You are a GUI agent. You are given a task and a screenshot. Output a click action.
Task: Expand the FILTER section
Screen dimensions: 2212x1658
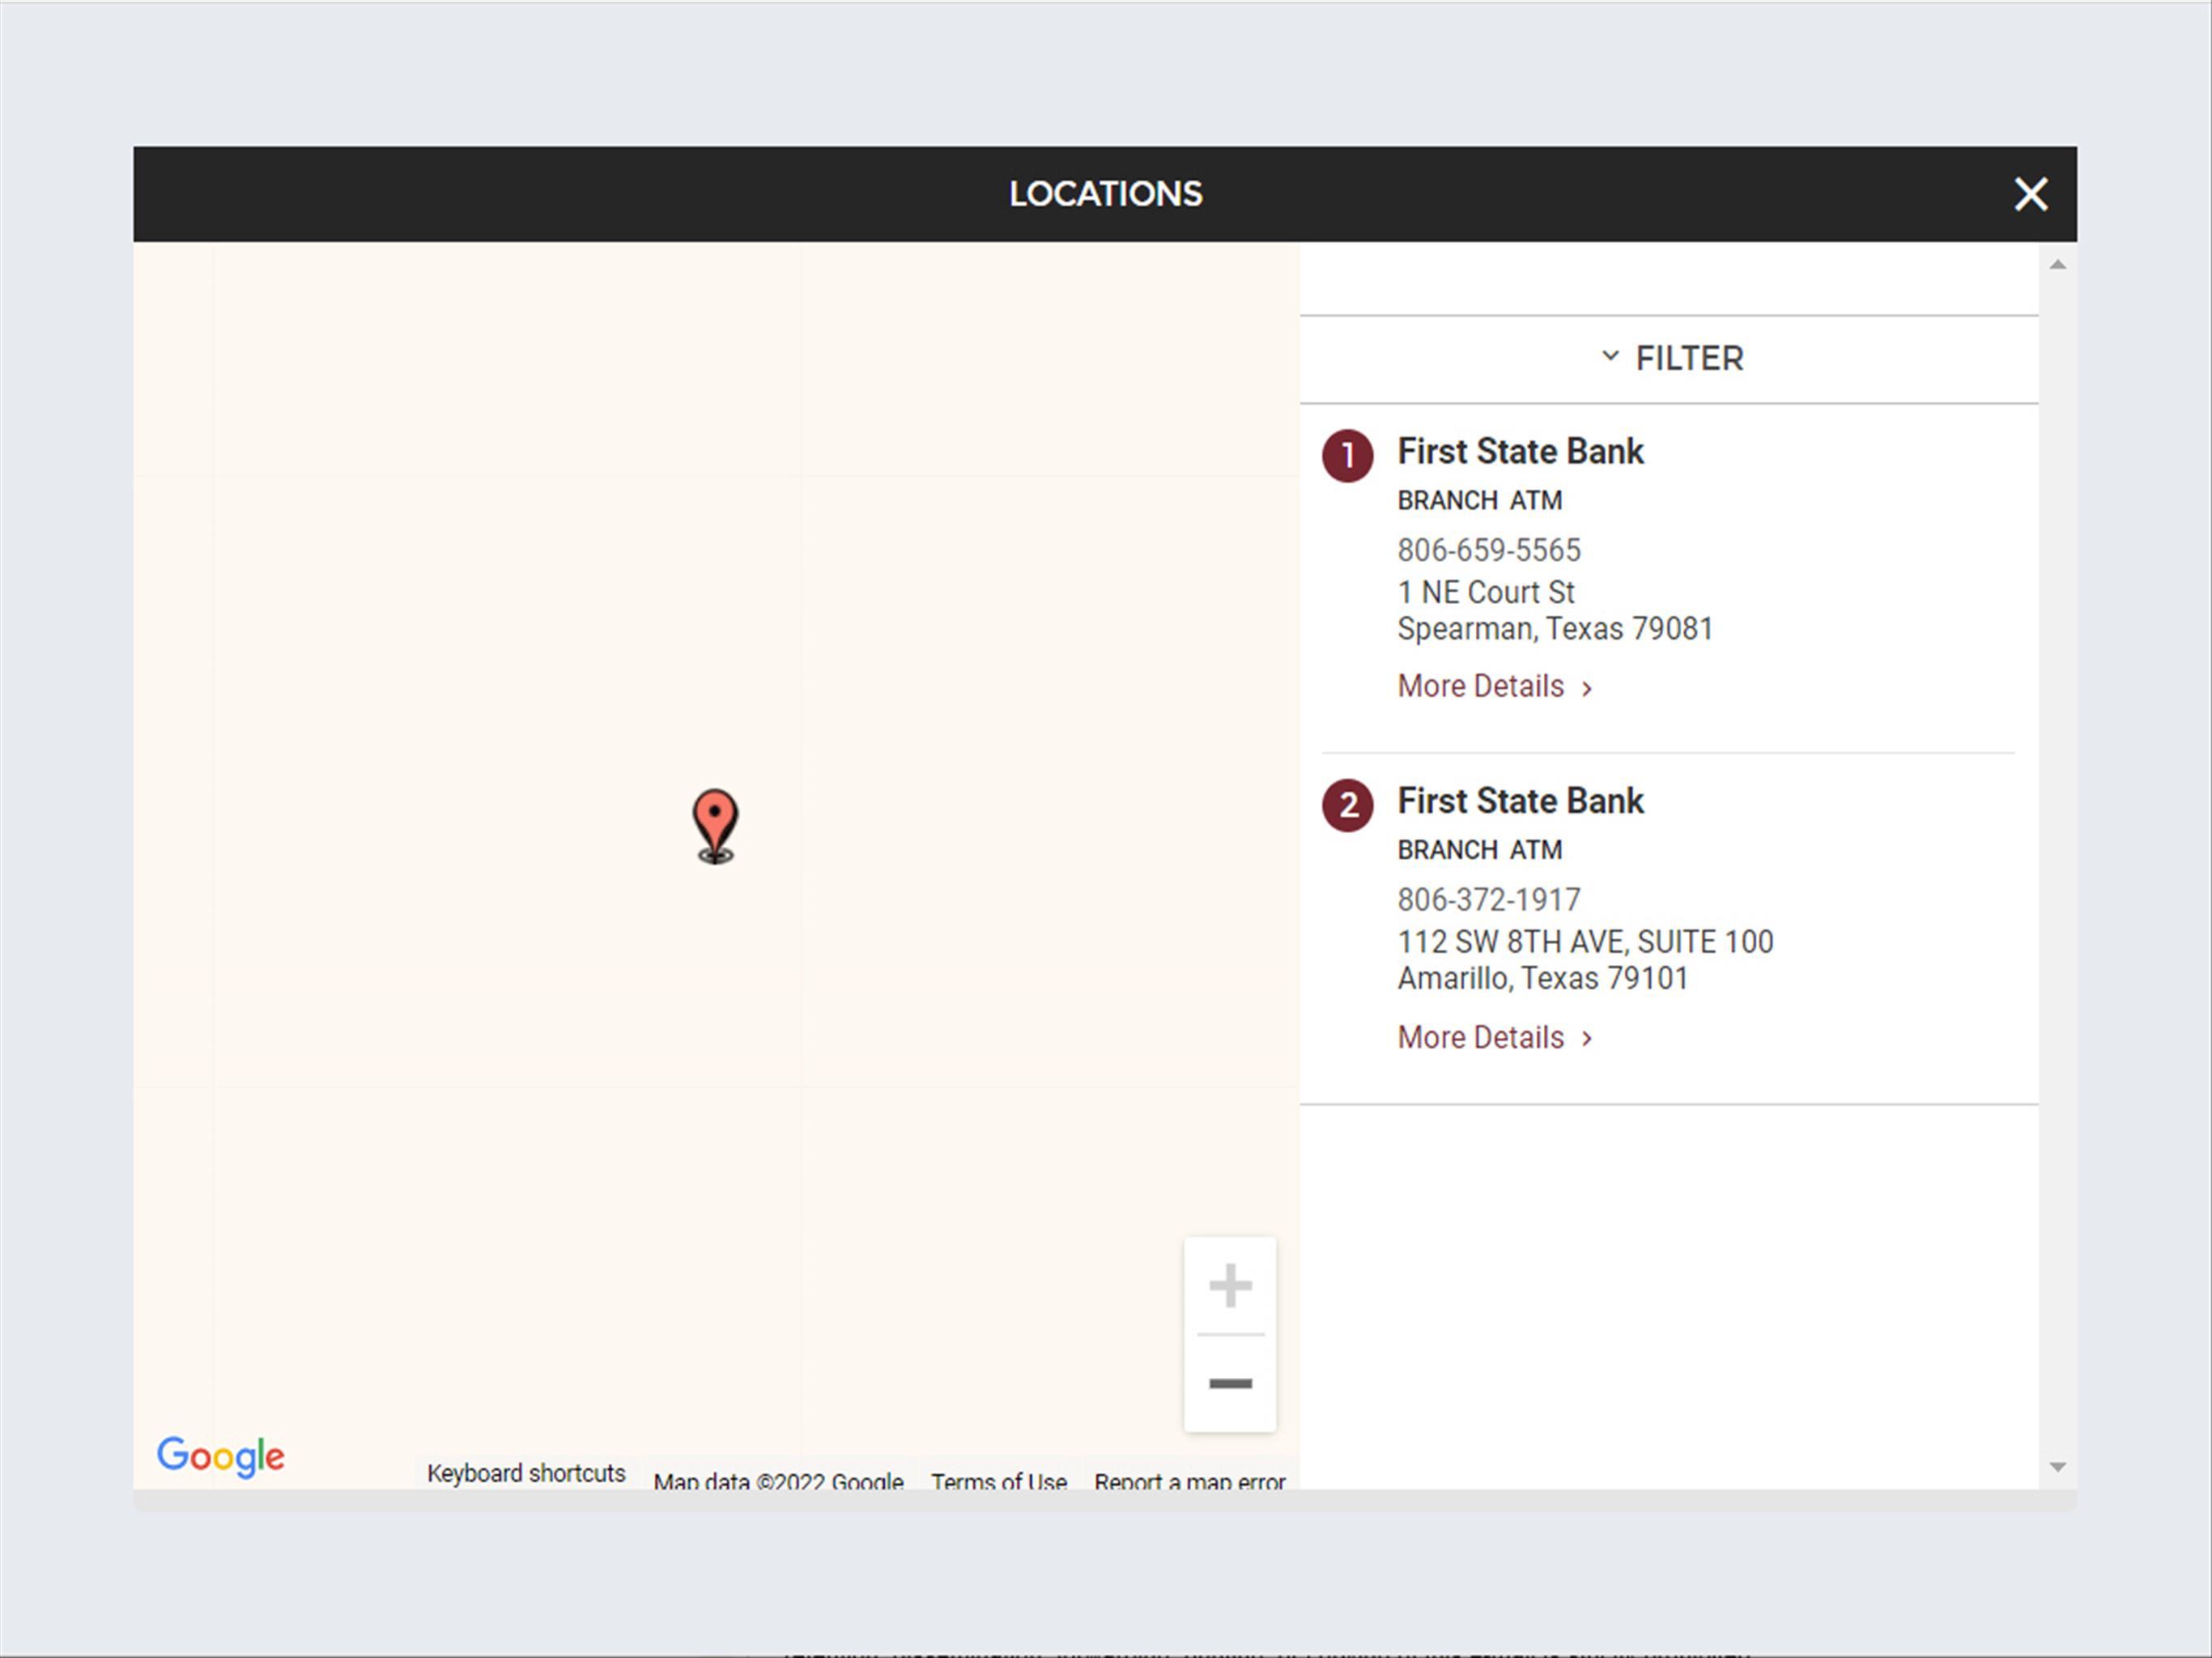(x=1671, y=358)
